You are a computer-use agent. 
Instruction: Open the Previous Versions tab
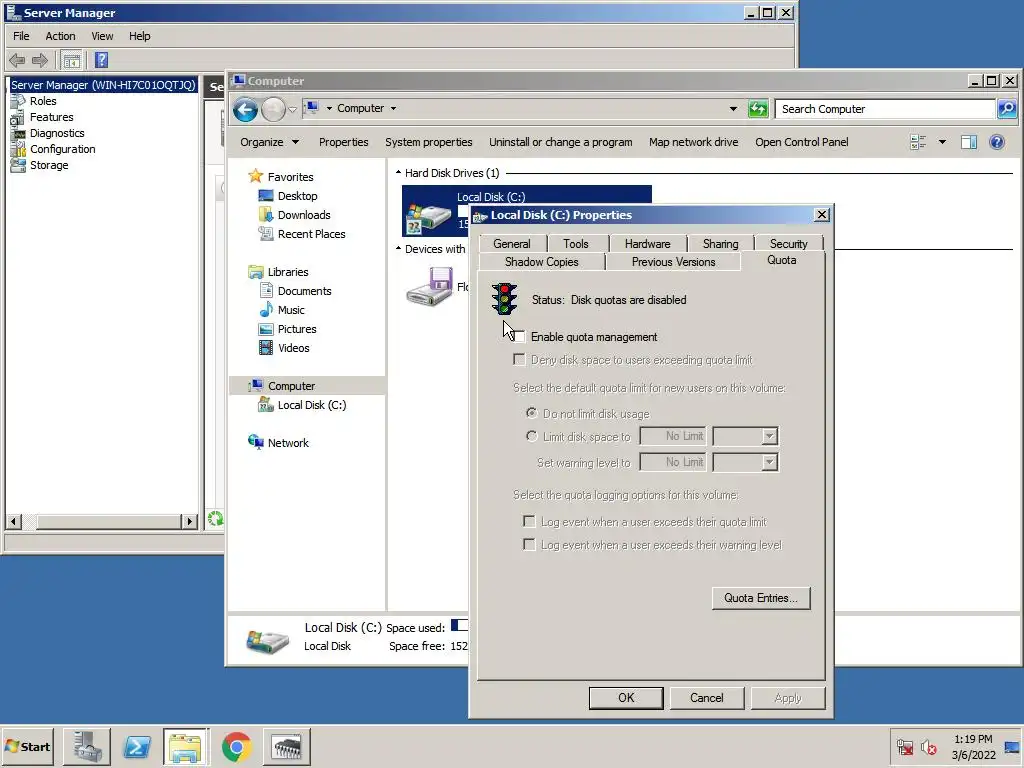coord(673,262)
